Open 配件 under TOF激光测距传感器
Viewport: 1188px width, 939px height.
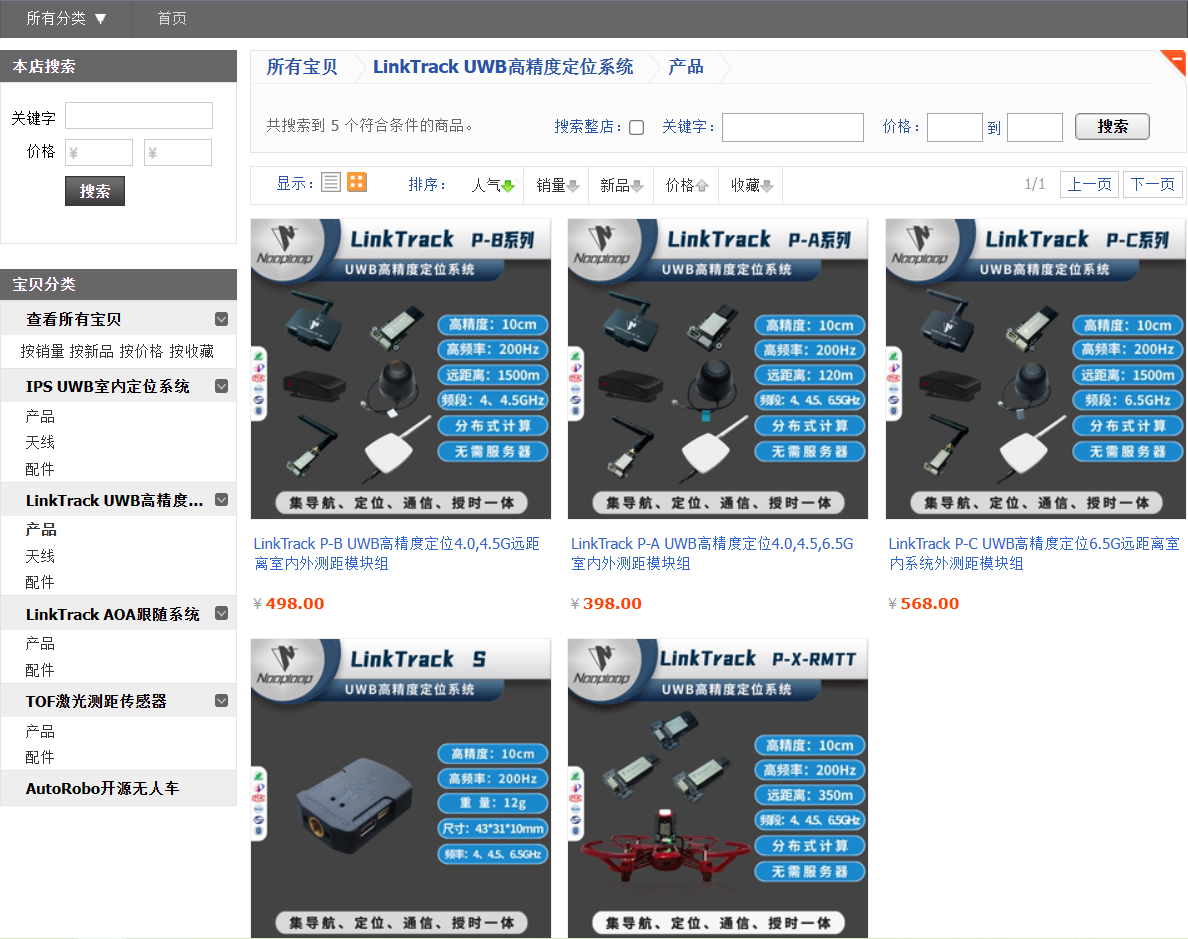point(39,757)
